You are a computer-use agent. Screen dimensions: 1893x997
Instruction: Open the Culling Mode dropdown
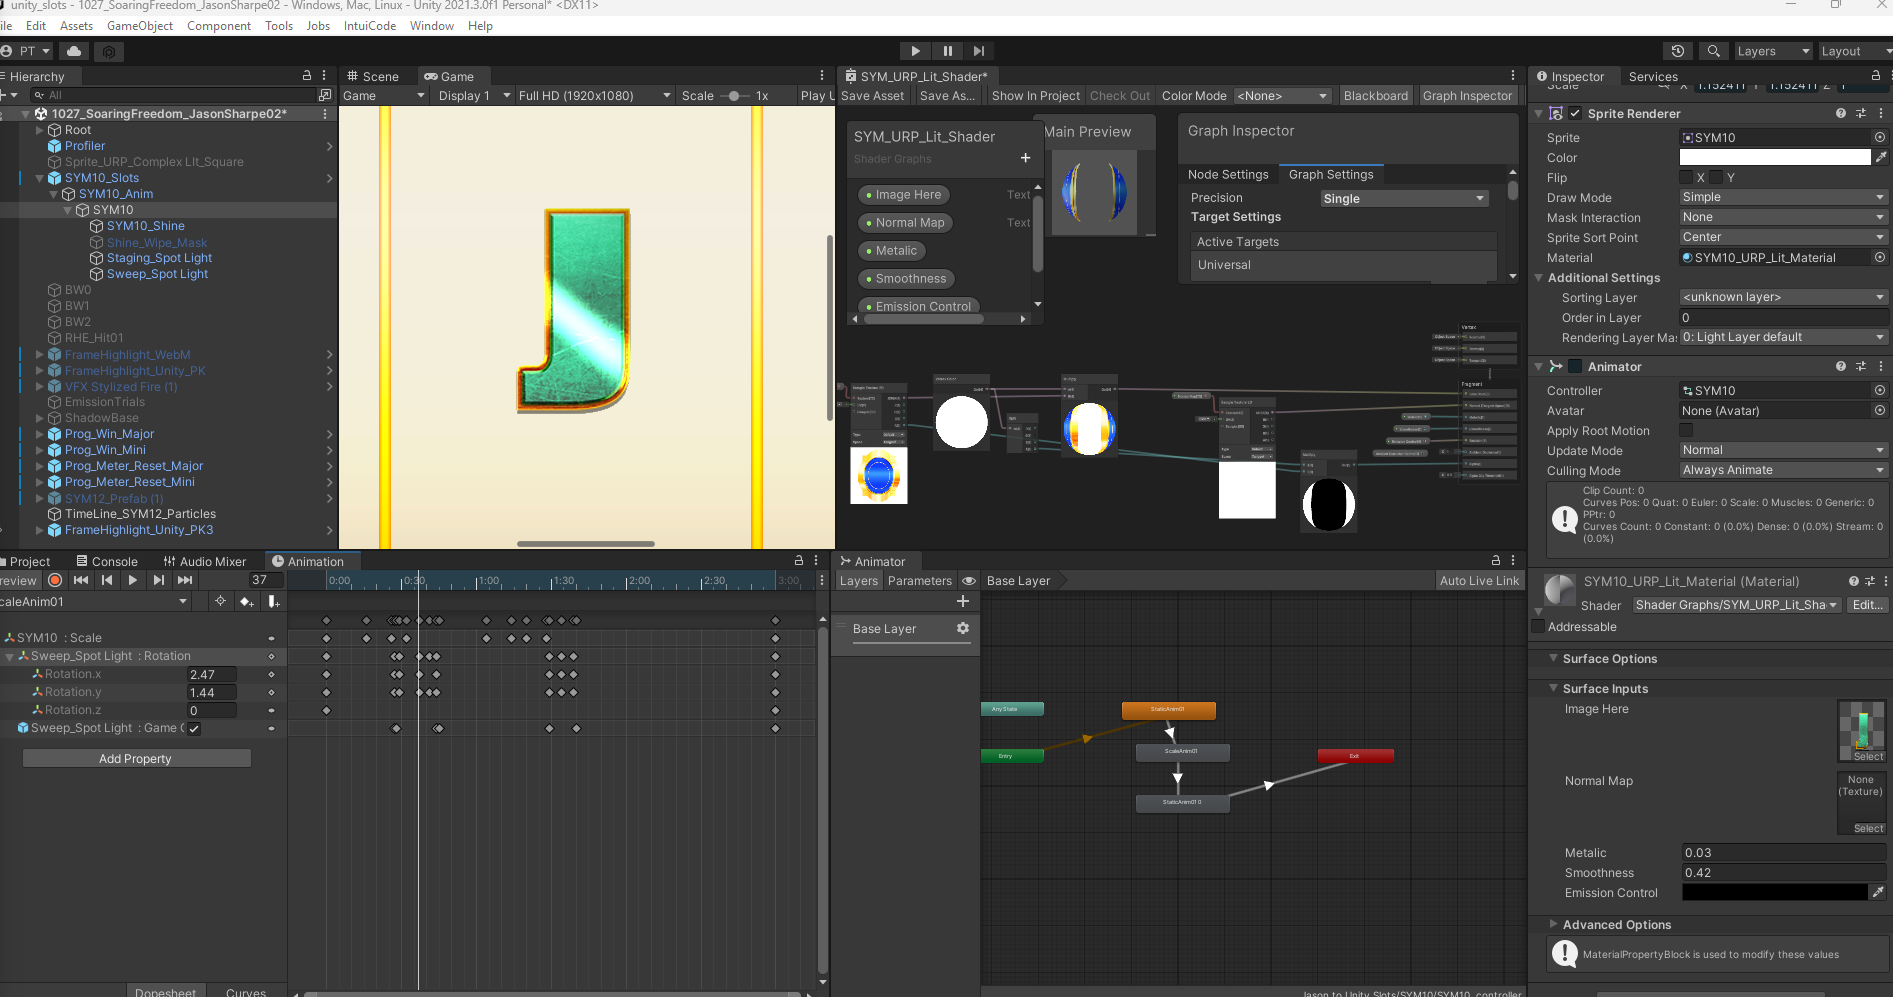1783,470
